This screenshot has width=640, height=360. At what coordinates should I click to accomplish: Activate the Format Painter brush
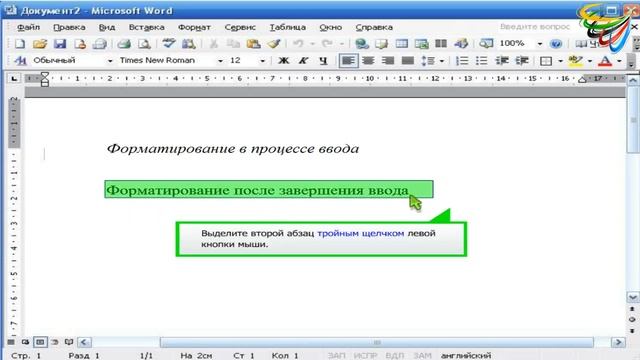coord(274,44)
